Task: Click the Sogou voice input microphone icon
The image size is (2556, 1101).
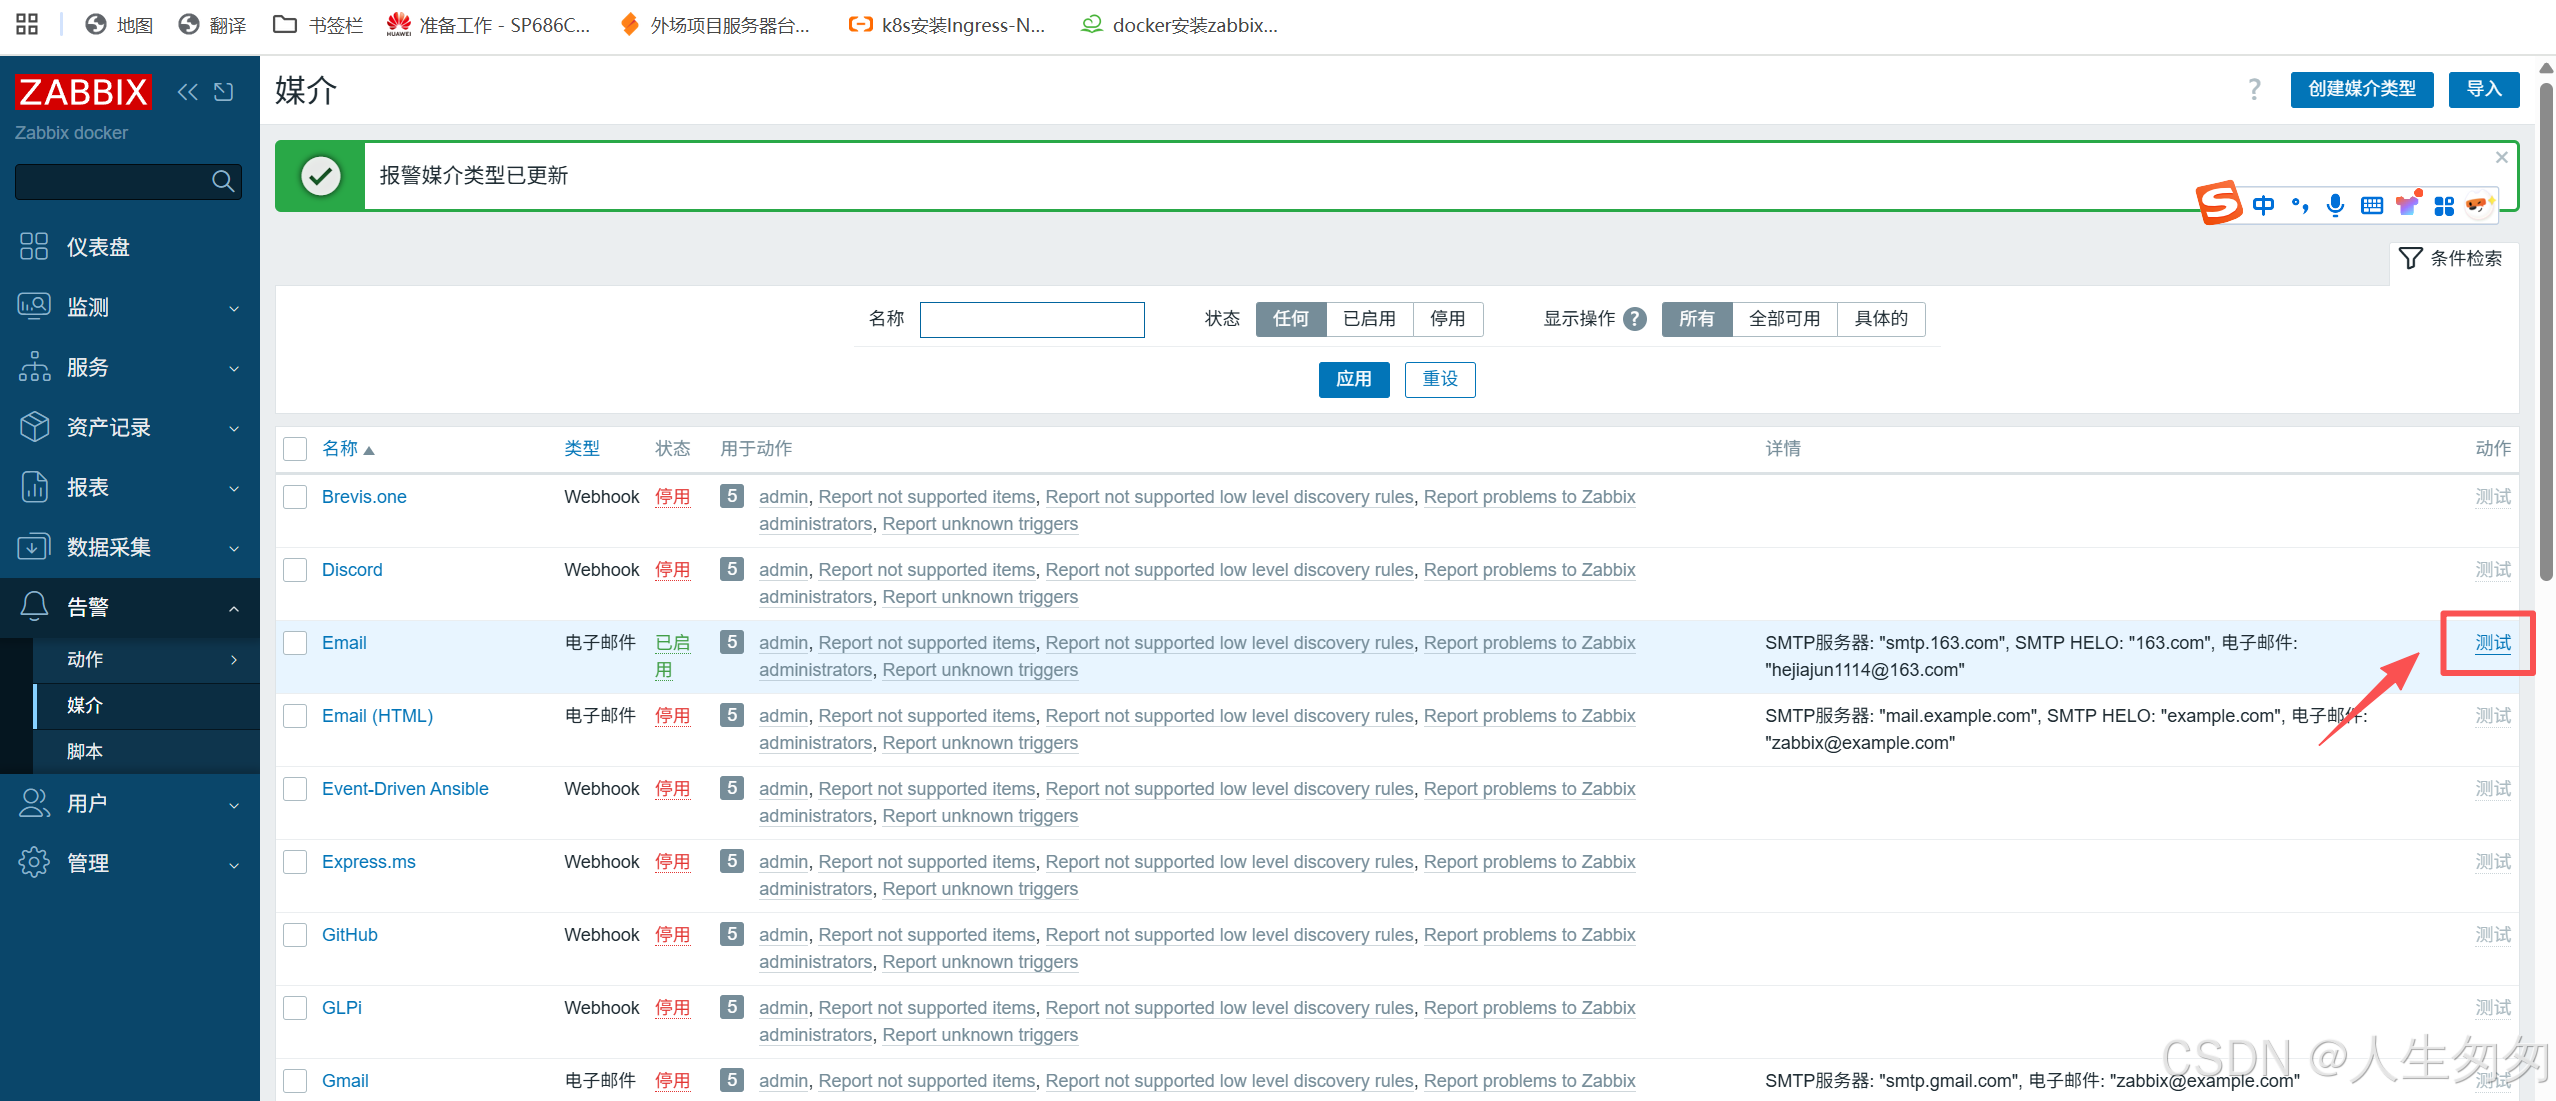Action: pos(2335,205)
